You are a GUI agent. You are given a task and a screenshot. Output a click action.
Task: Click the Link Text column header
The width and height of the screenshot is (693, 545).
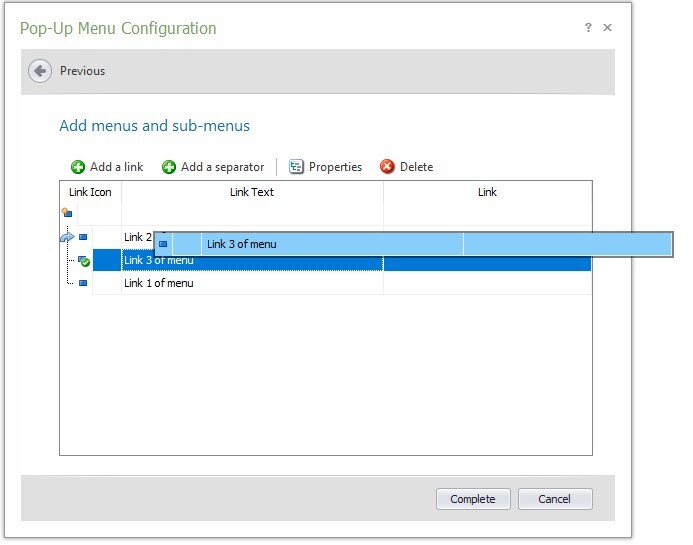click(x=252, y=192)
